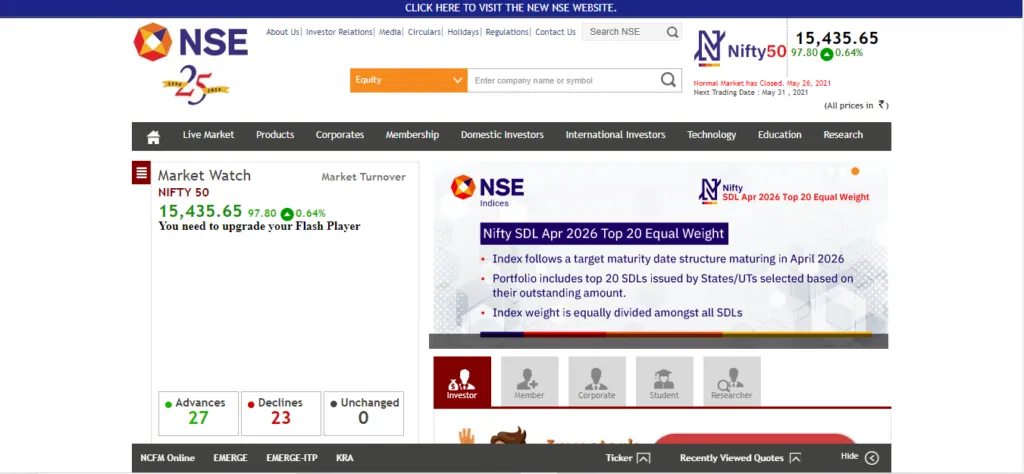Screen dimensions: 1024x474
Task: Click the NIFTY 50 index label
Action: [x=184, y=193]
